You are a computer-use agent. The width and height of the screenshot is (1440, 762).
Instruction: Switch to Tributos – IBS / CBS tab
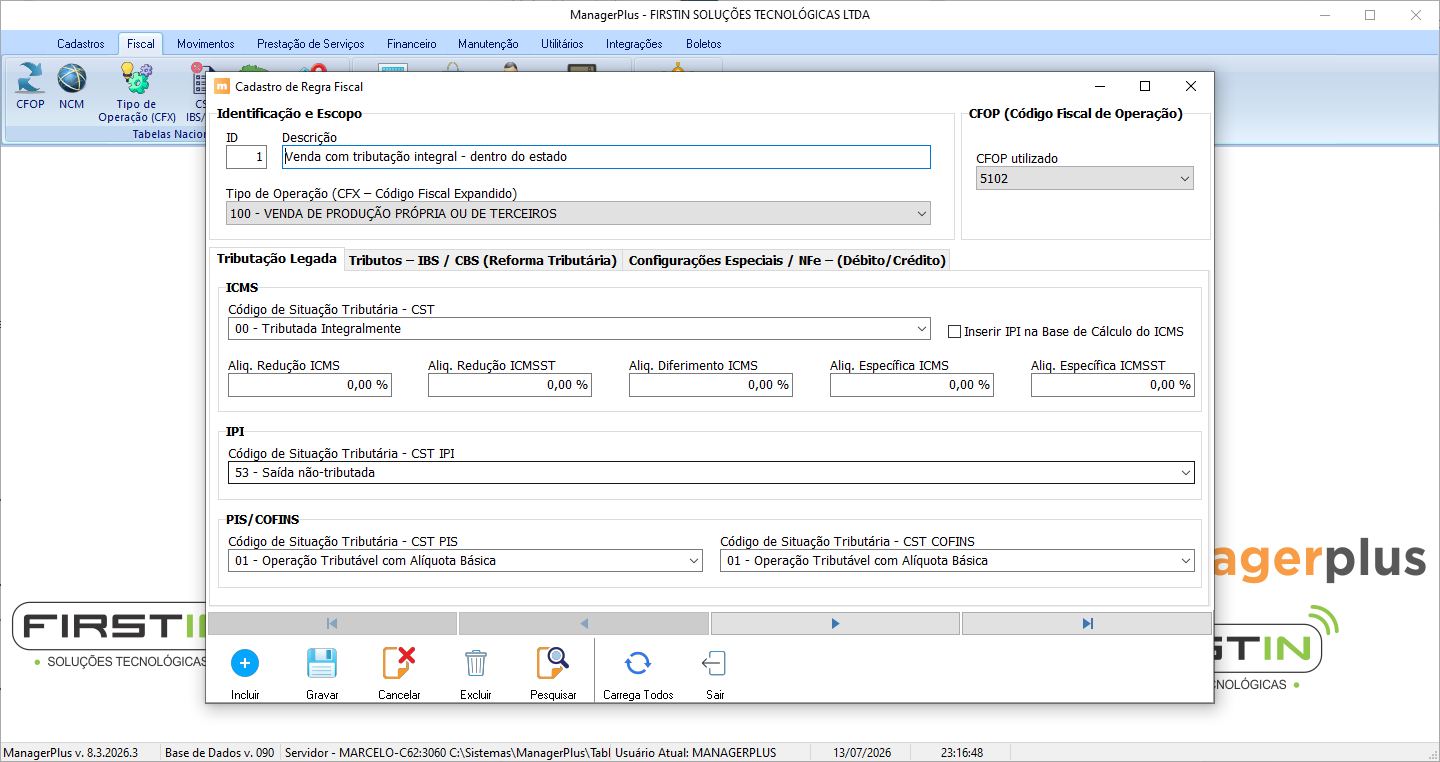point(483,260)
